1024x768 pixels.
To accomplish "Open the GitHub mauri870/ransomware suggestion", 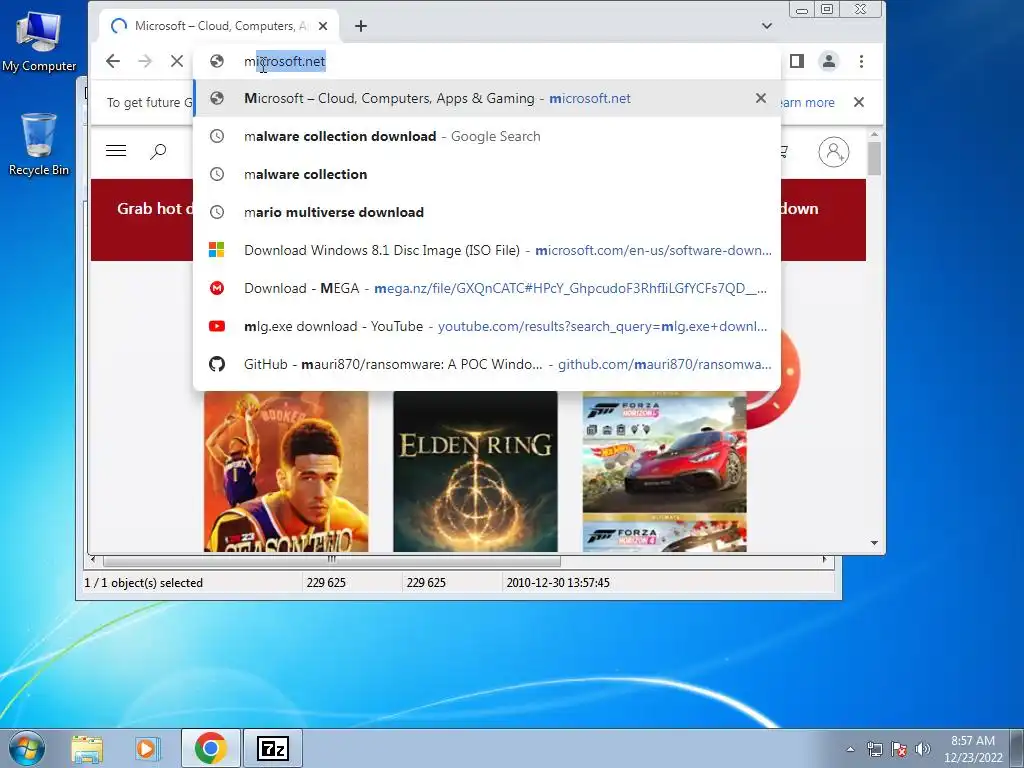I will (487, 364).
